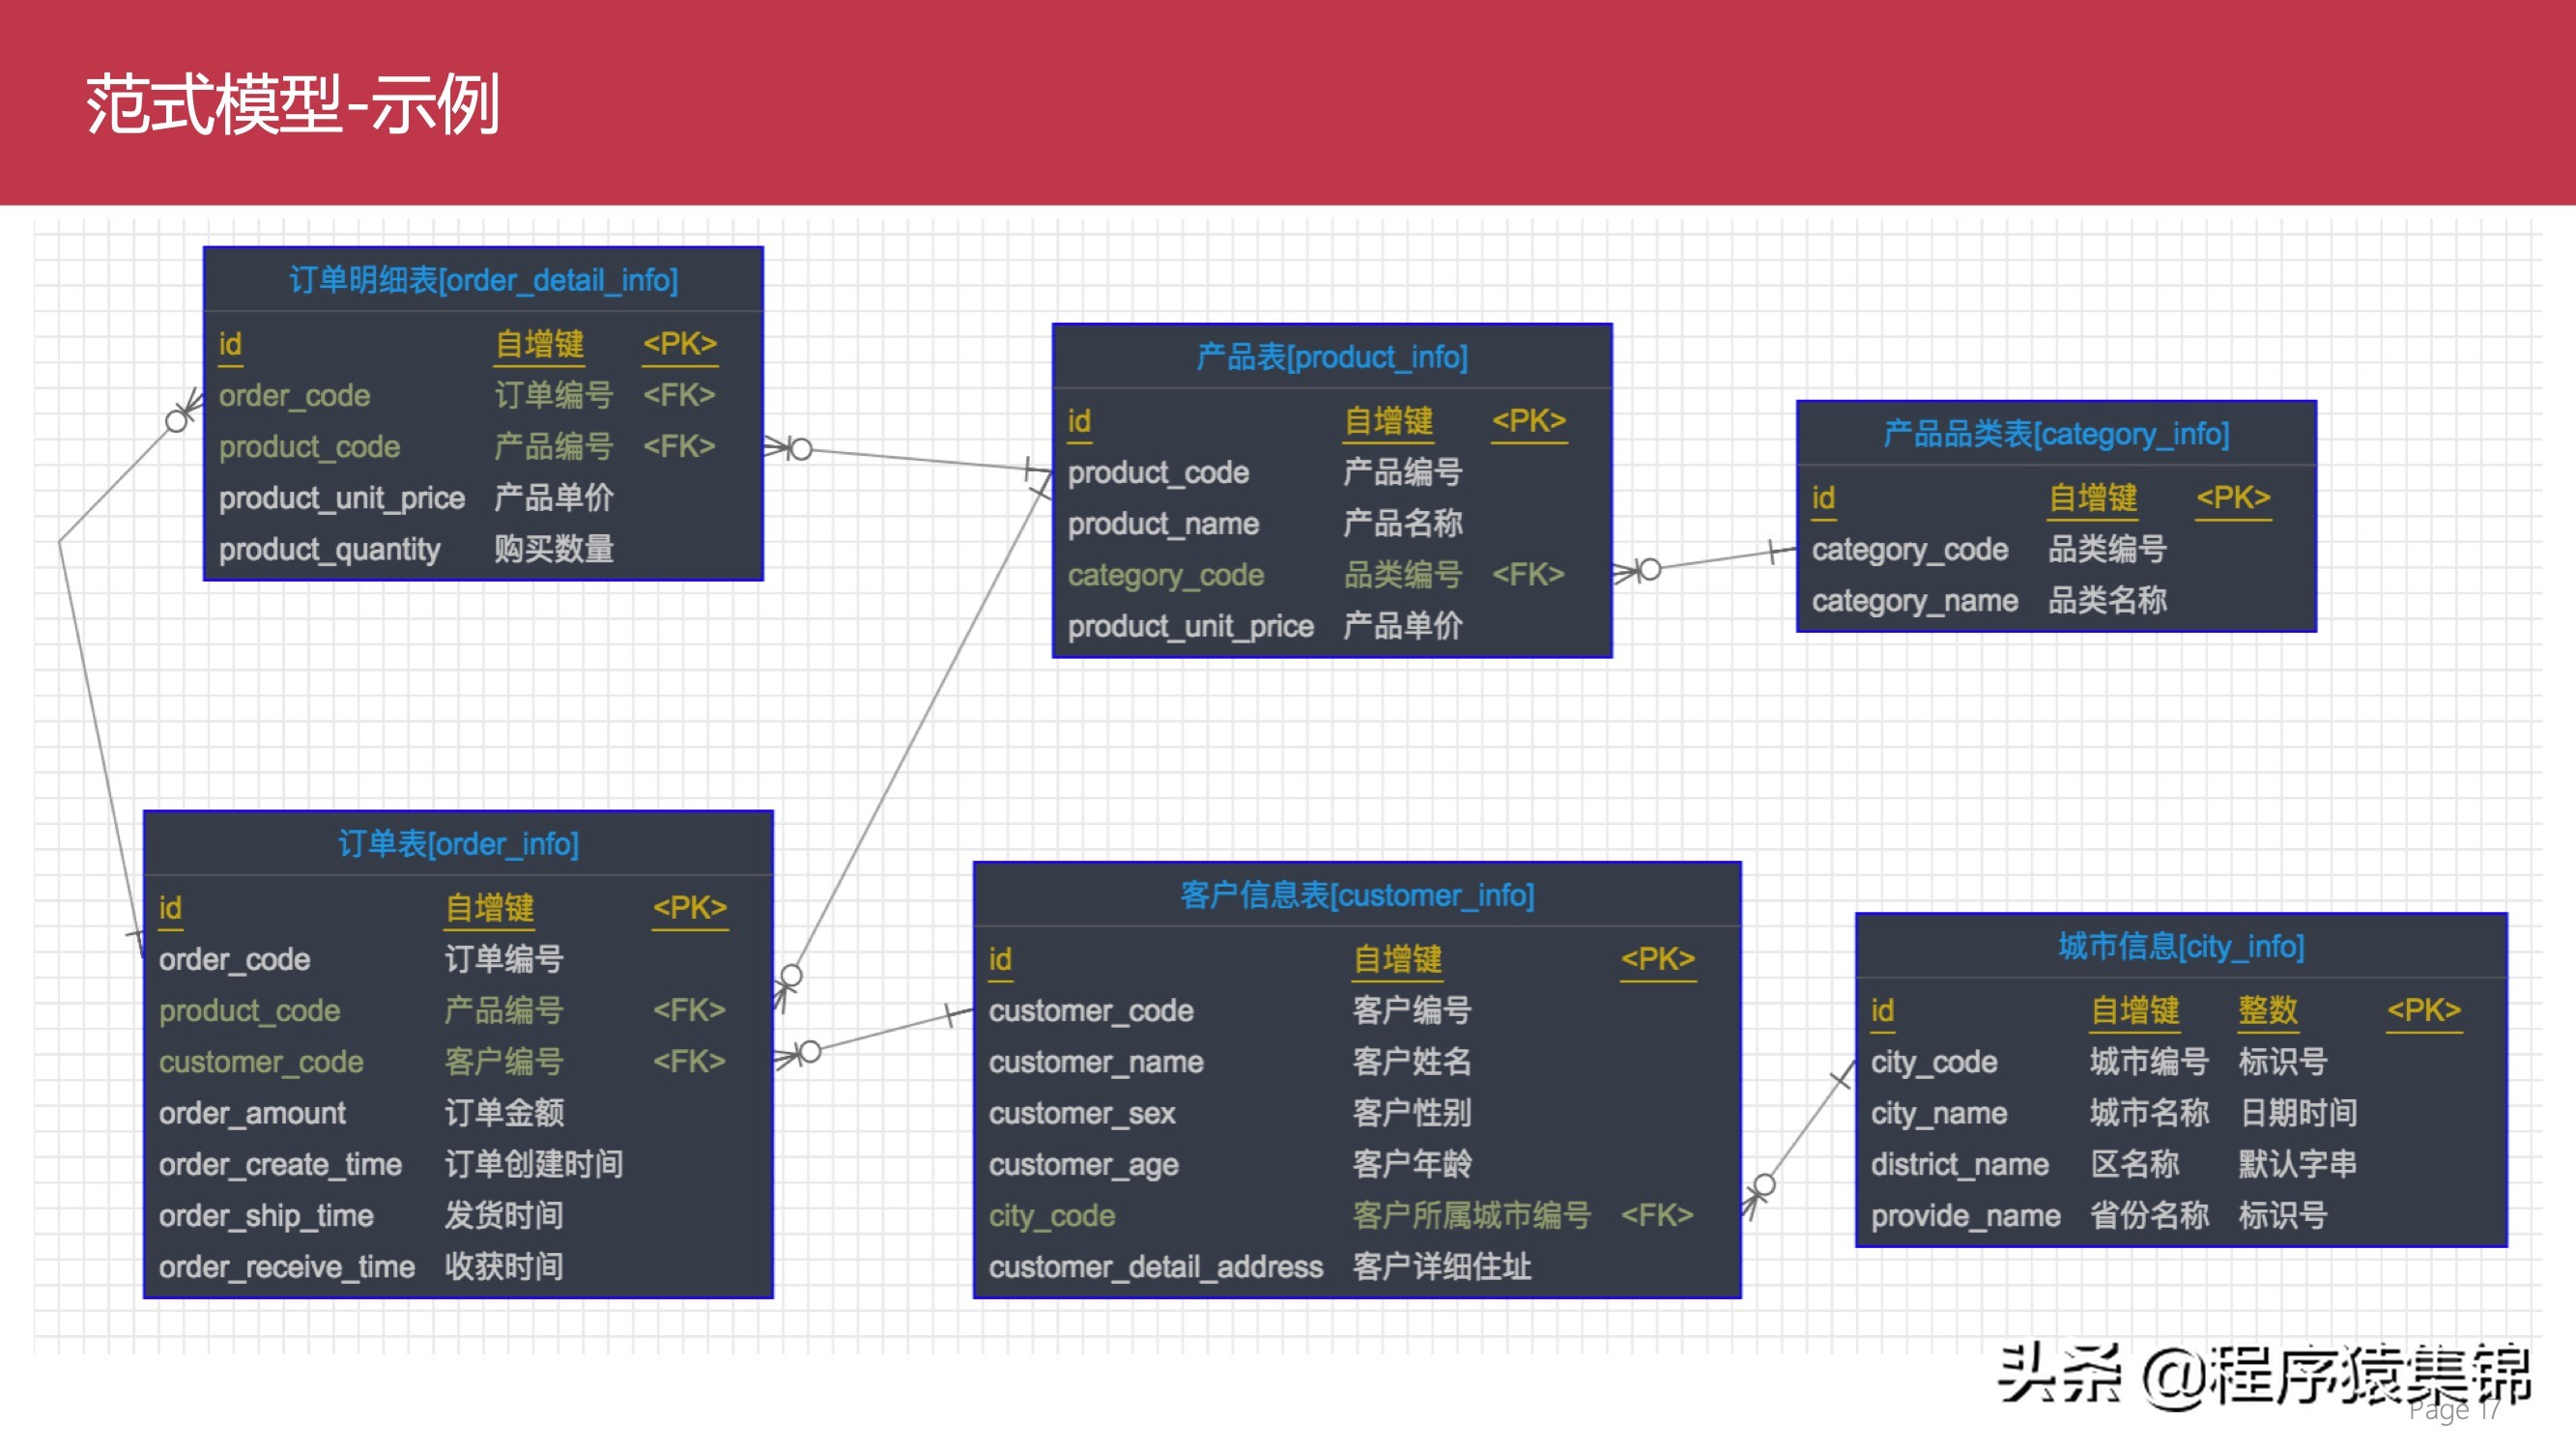Click the 产品表[product_info] table header
Viewport: 2576px width, 1449px height.
click(x=1332, y=357)
